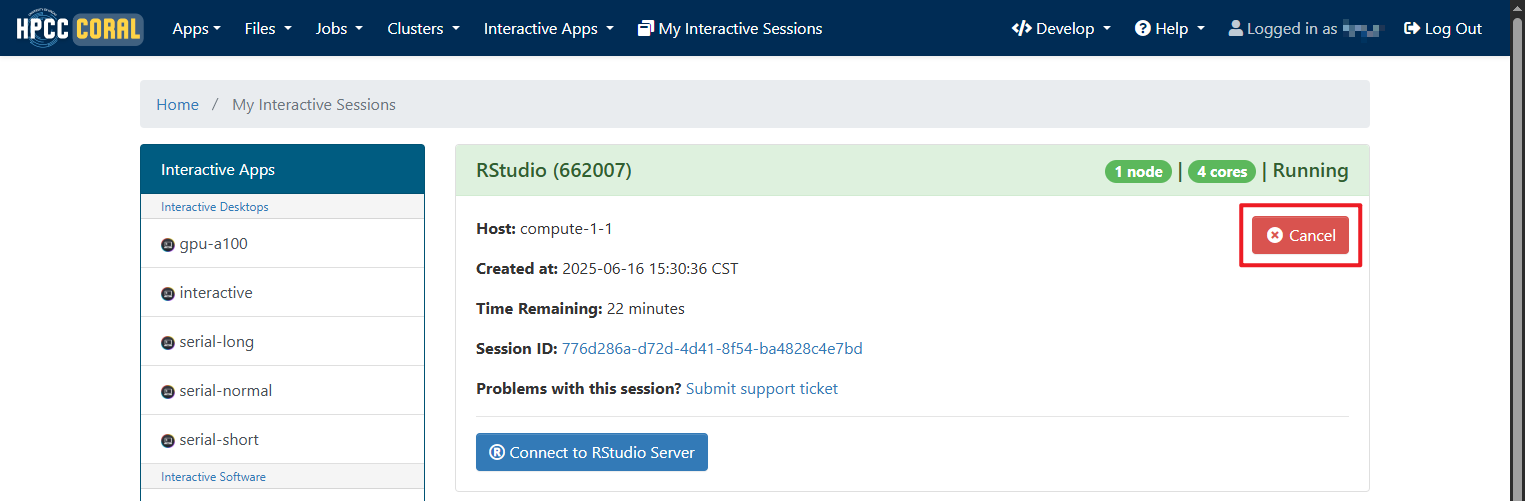Click the icon beside interactive
1525x501 pixels.
(168, 293)
